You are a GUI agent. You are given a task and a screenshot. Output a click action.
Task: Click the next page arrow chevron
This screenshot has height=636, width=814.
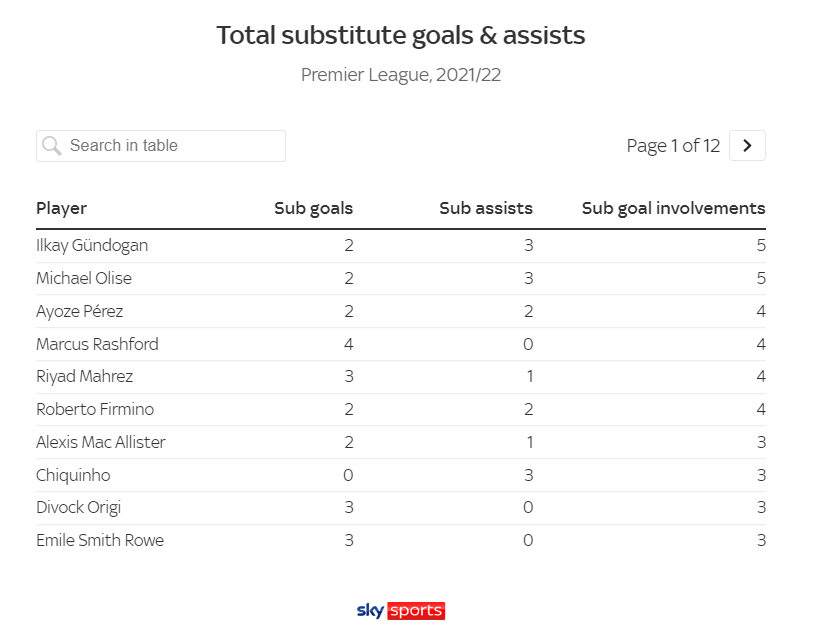click(747, 145)
